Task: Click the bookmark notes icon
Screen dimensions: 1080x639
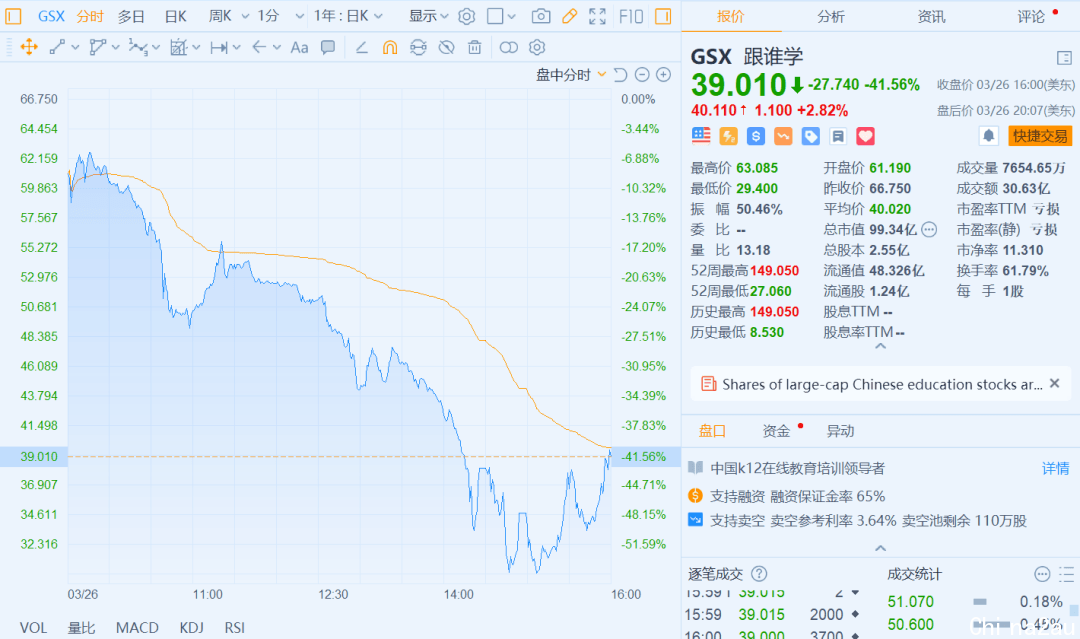Action: tap(838, 136)
